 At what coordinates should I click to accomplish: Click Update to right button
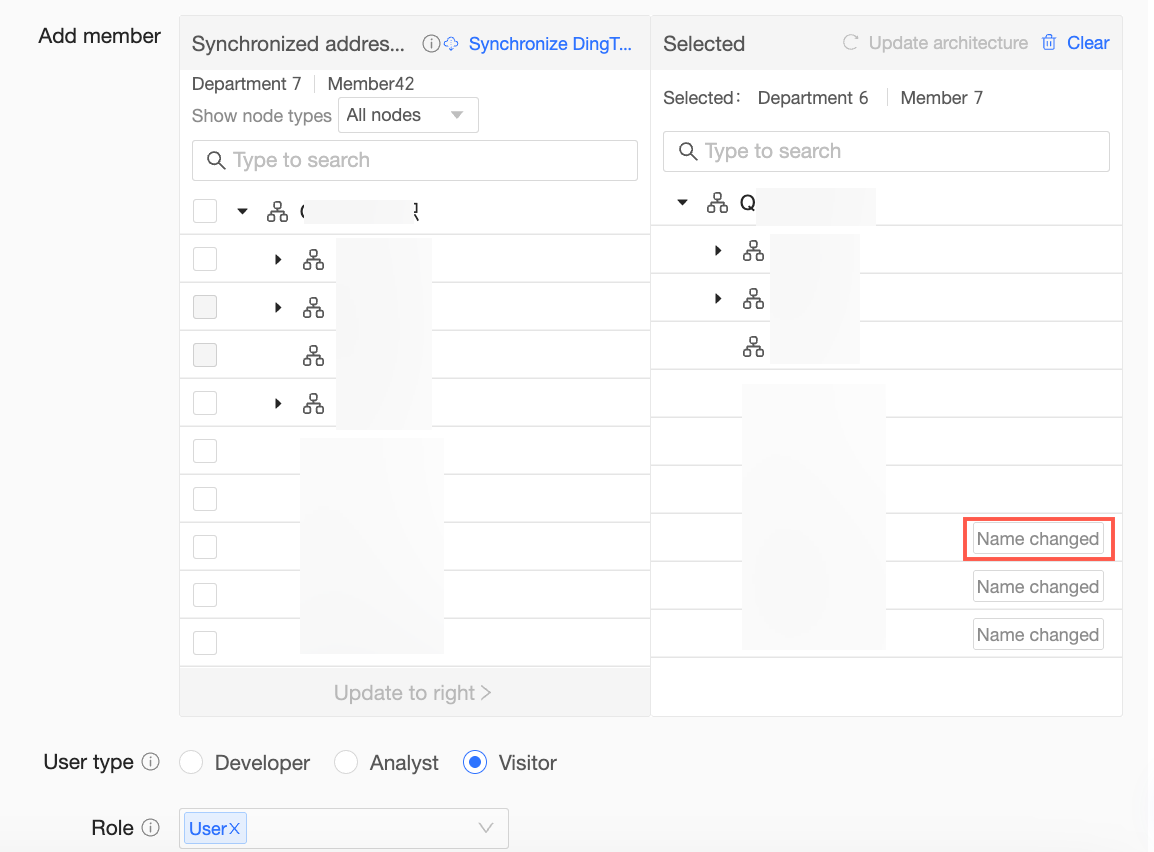[x=413, y=693]
